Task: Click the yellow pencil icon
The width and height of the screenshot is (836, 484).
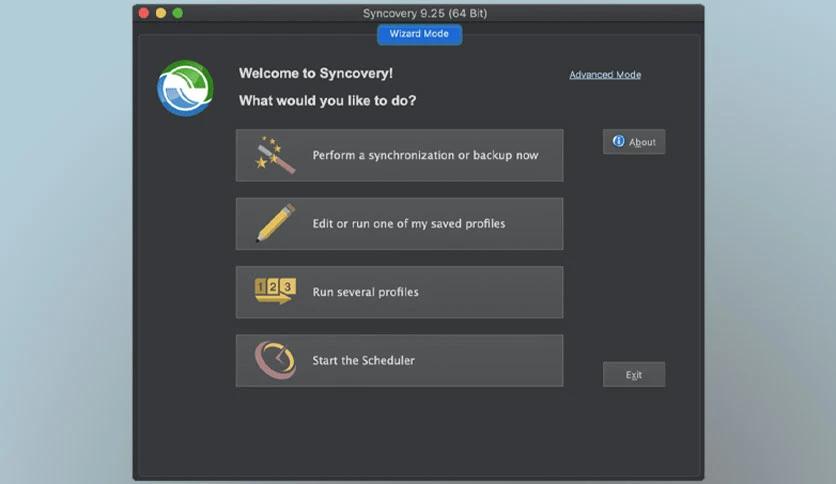Action: (275, 223)
